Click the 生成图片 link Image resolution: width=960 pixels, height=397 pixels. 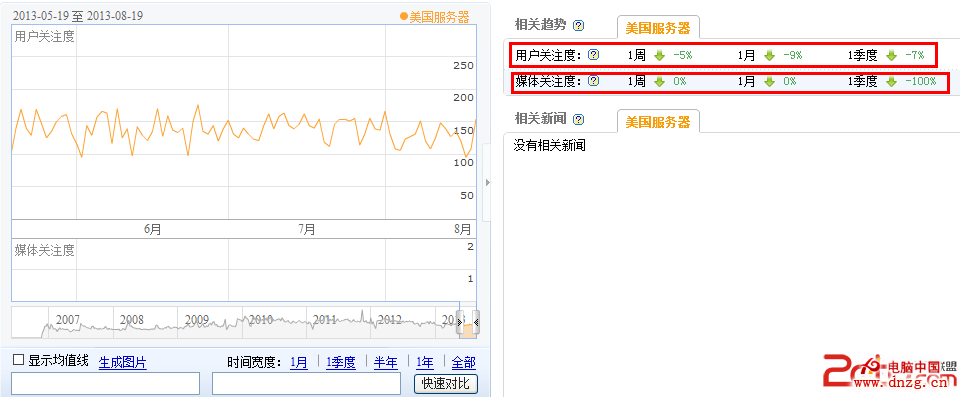pos(123,363)
